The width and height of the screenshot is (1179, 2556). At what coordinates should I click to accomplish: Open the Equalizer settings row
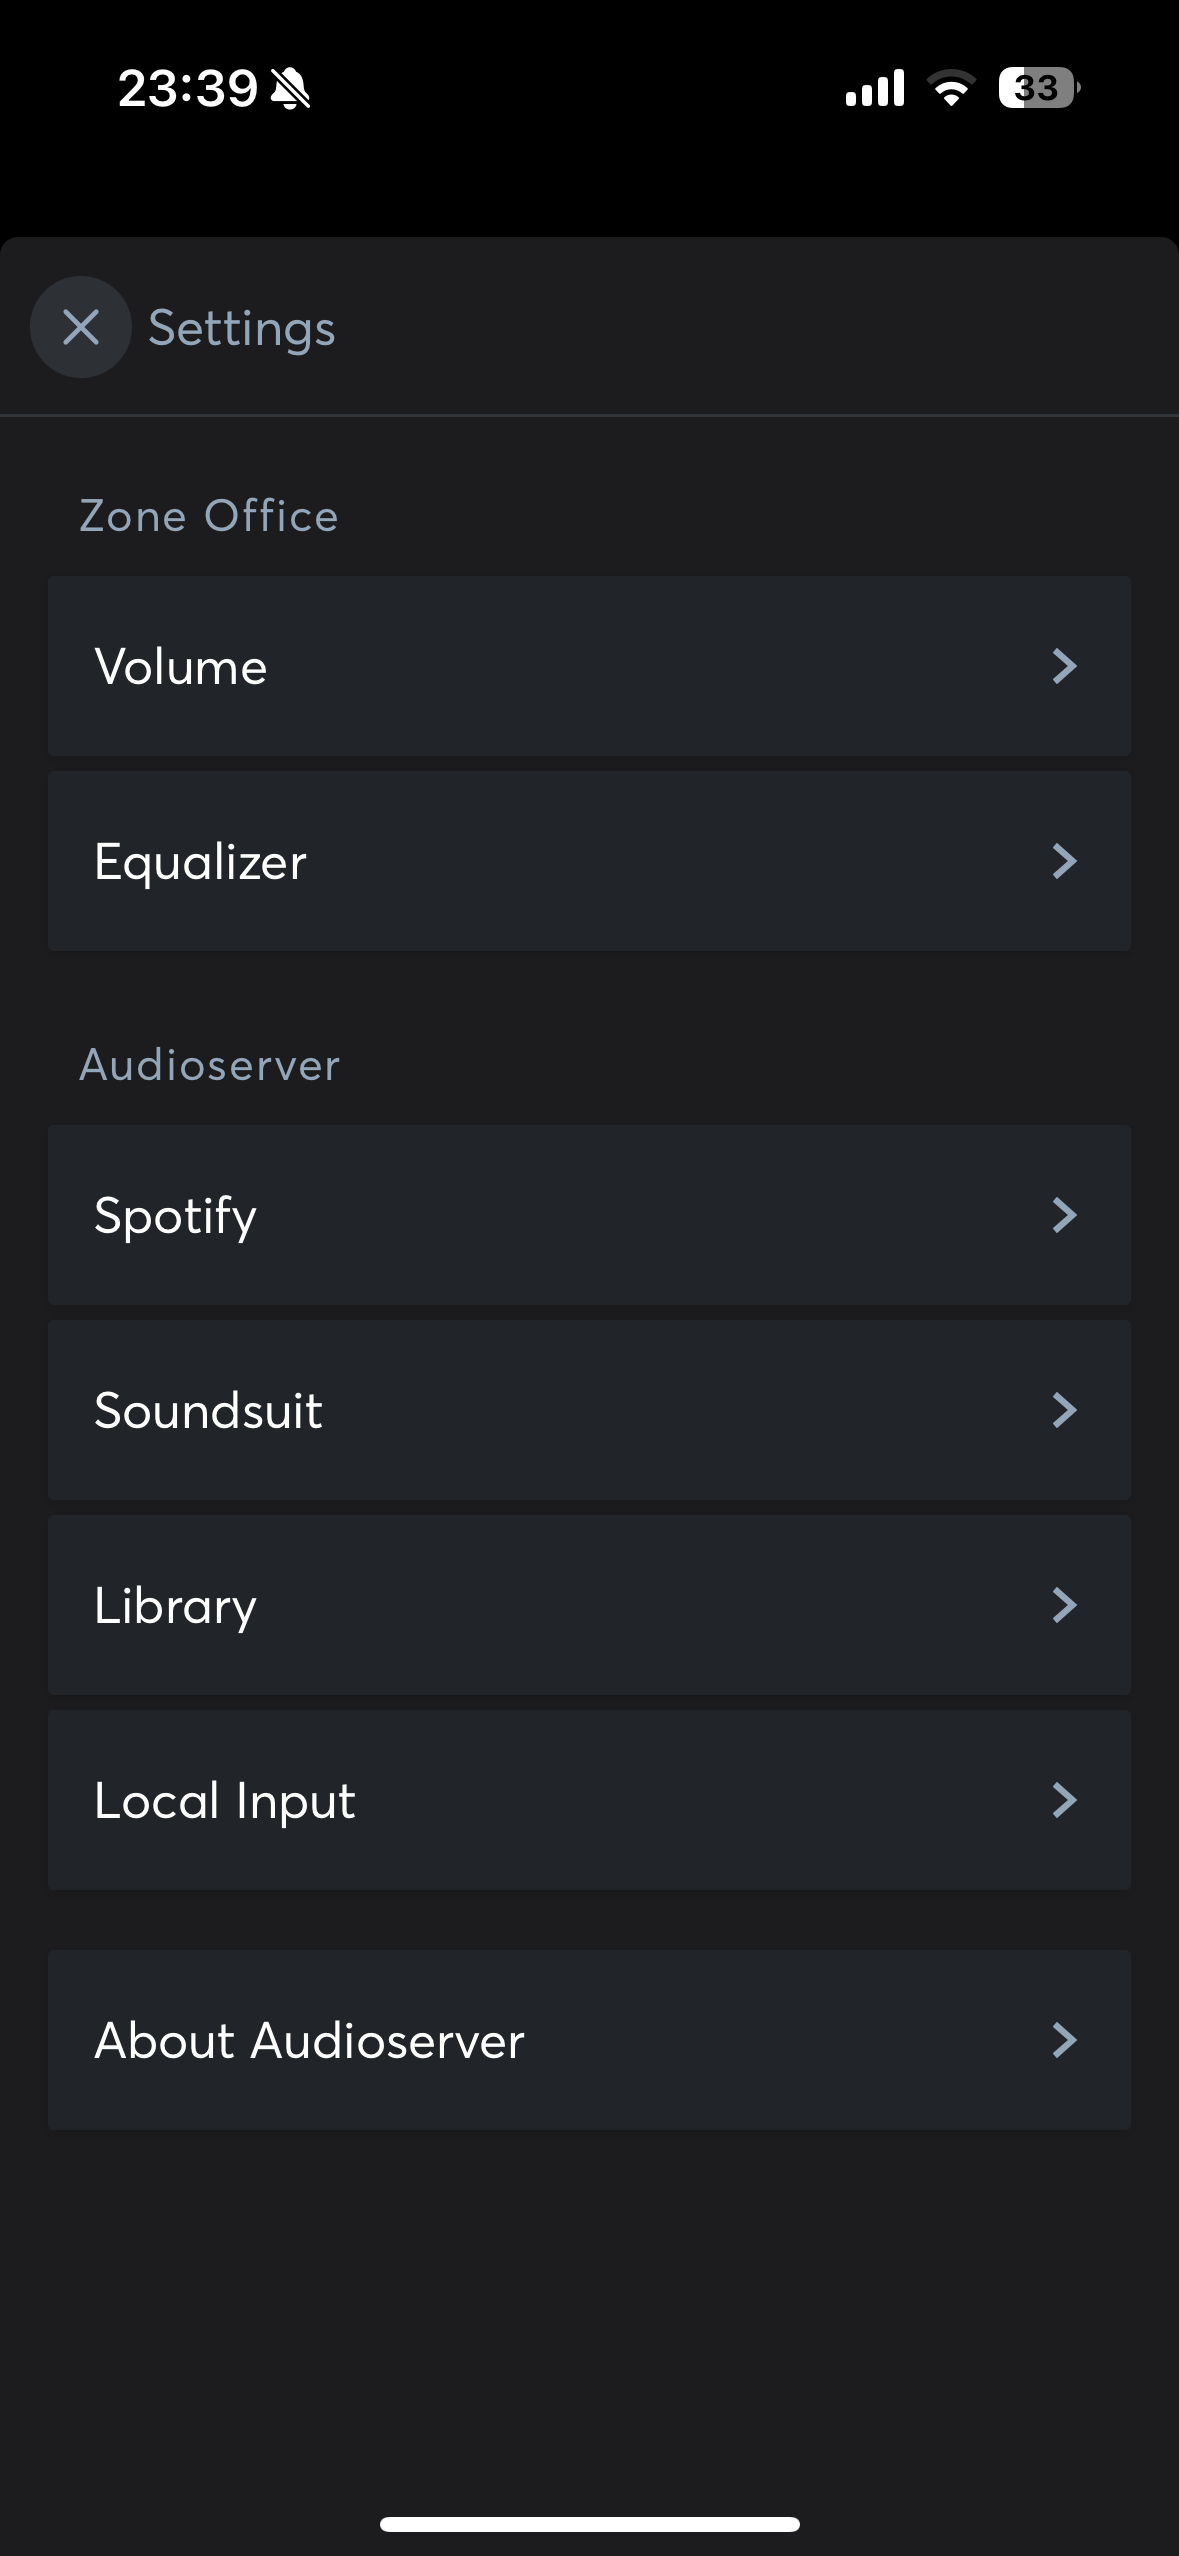(x=588, y=861)
